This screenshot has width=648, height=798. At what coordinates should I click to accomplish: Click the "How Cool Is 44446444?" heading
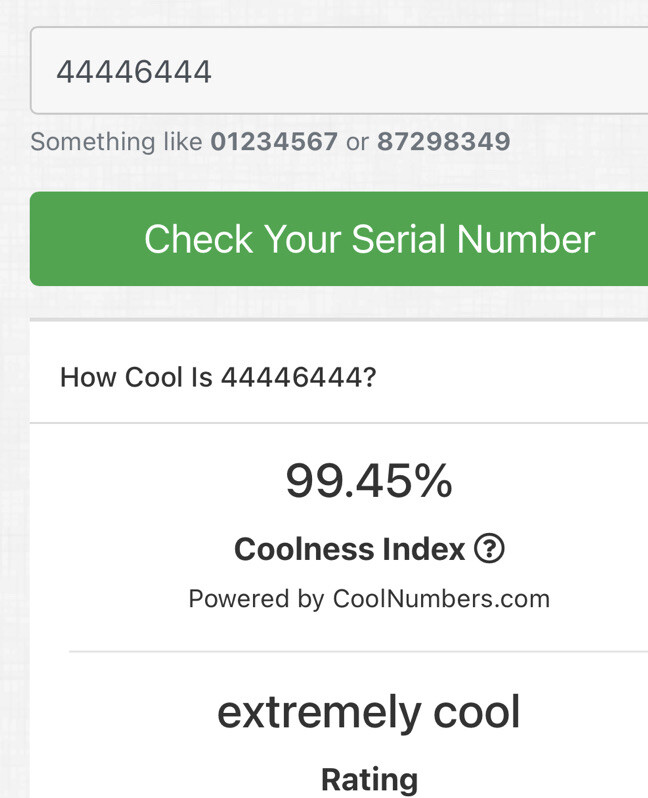coord(218,378)
